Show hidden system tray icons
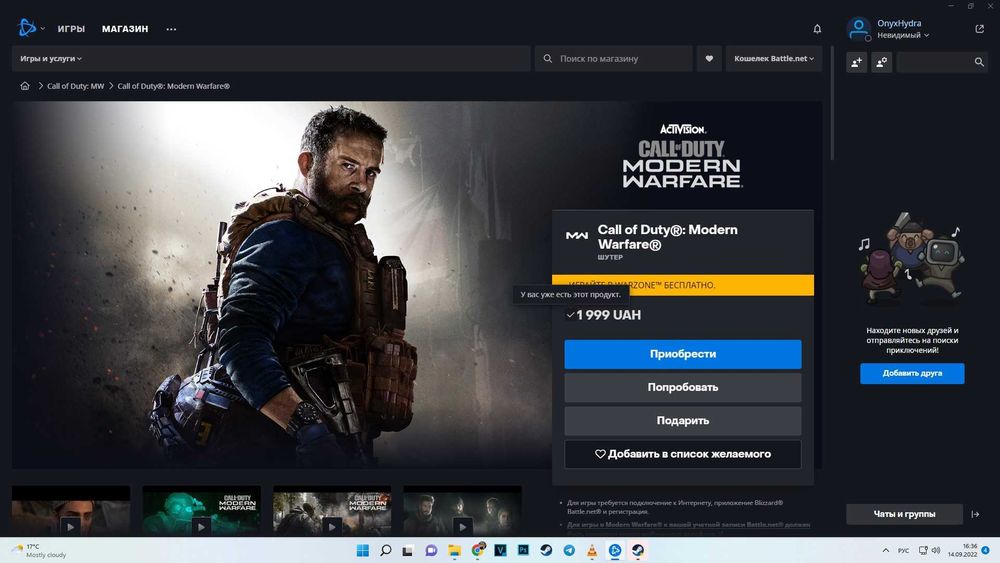 click(x=885, y=550)
